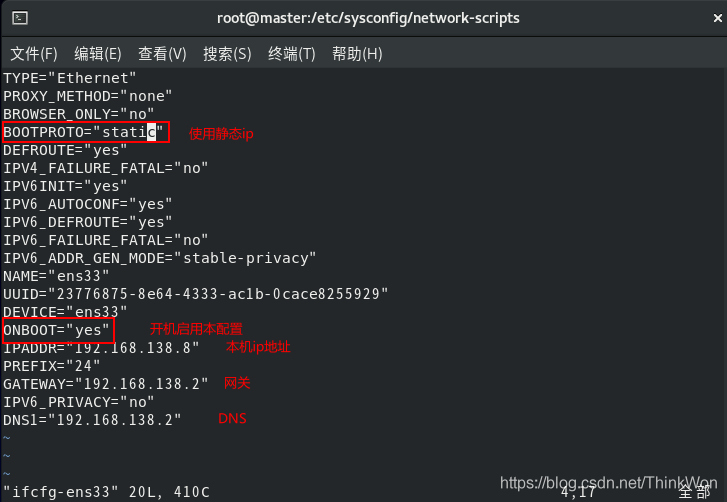
Task: Click the "ifcfg-ens33" 20L status line
Action: tap(106, 492)
